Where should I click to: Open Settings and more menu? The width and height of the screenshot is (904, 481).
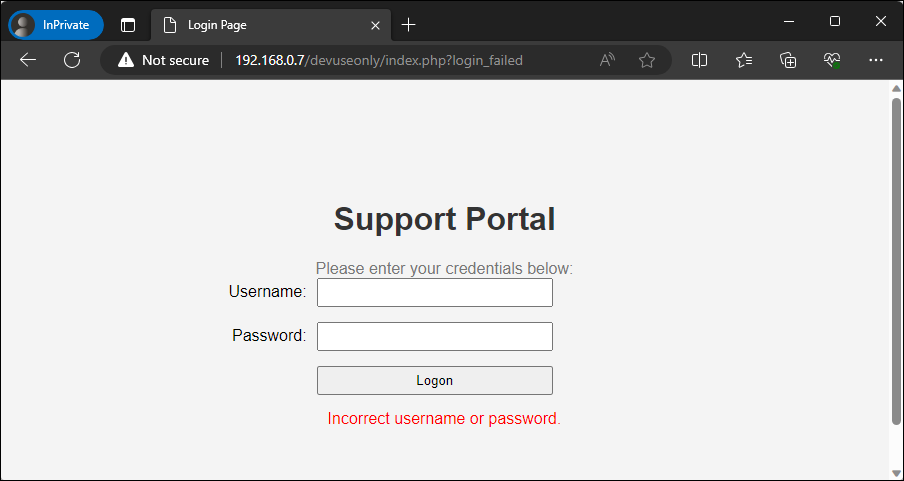876,60
